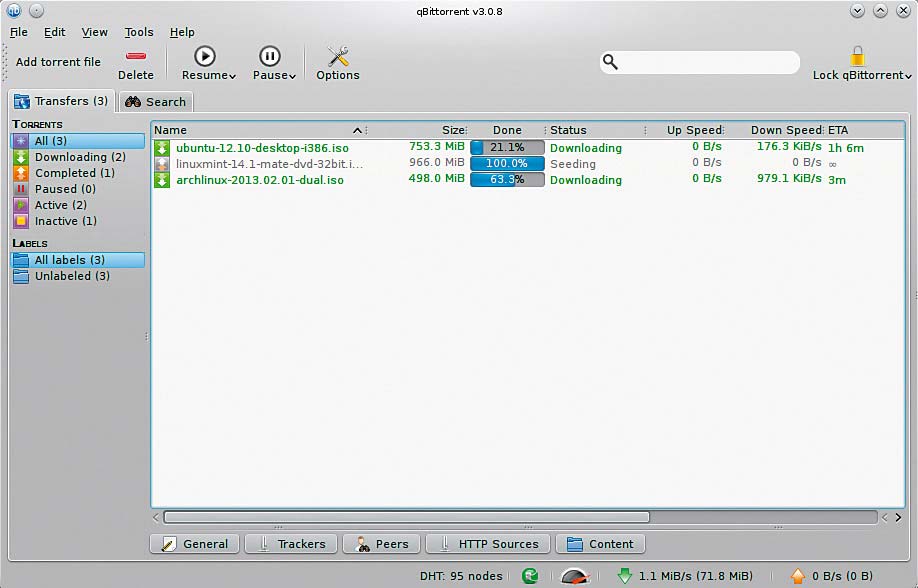Switch to the Search tab
This screenshot has height=588, width=918.
(156, 102)
